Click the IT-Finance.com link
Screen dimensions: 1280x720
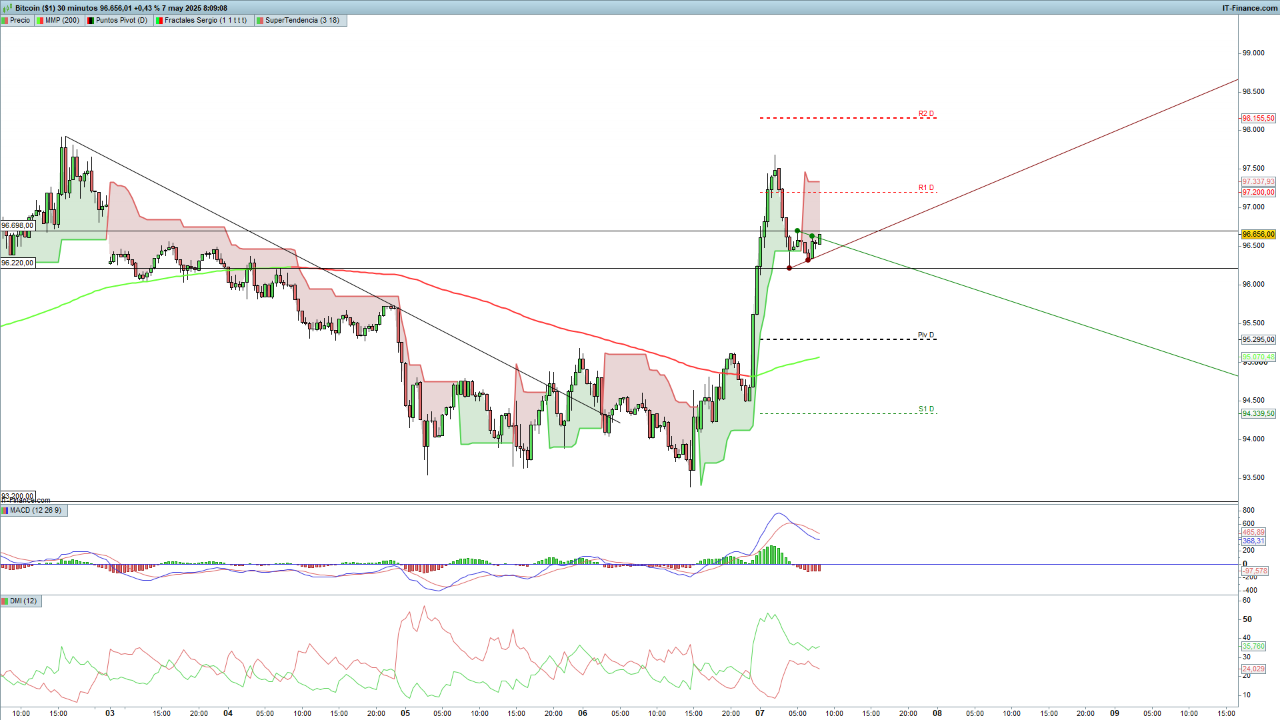tap(1248, 8)
